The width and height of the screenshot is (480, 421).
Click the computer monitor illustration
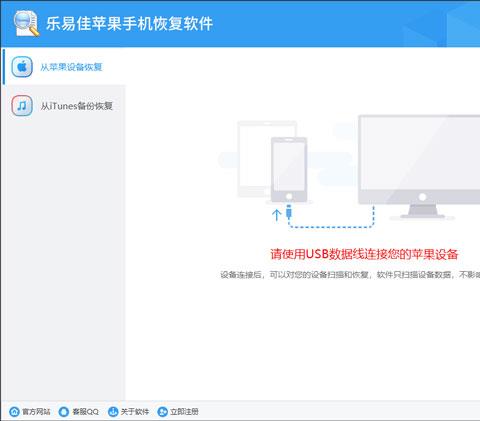[x=419, y=167]
